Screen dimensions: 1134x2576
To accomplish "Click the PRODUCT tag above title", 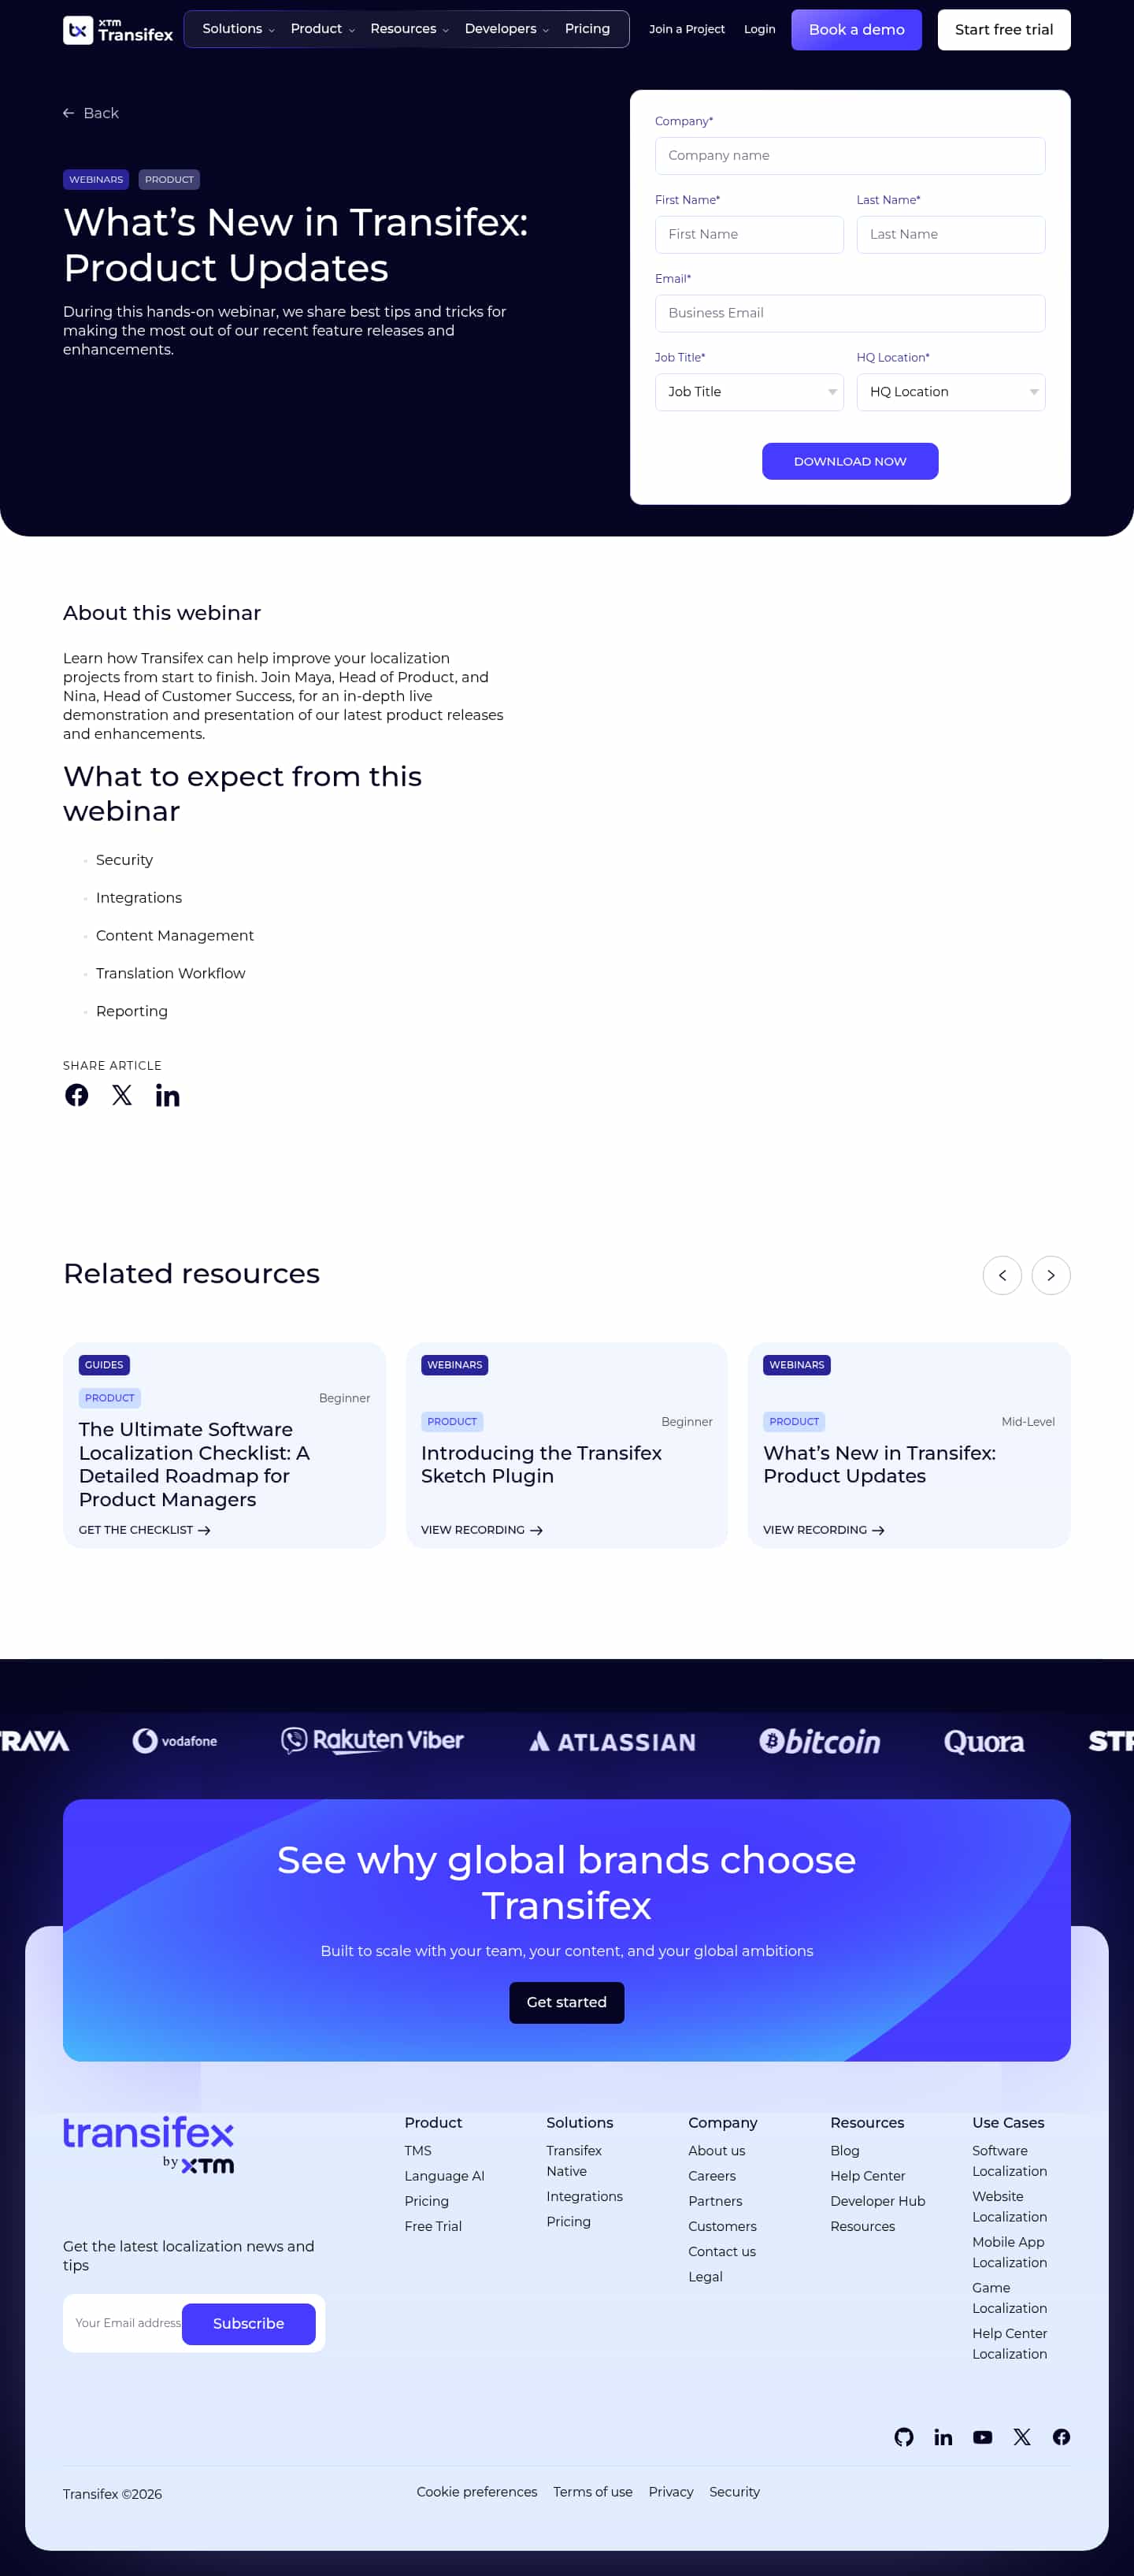I will click(x=169, y=180).
